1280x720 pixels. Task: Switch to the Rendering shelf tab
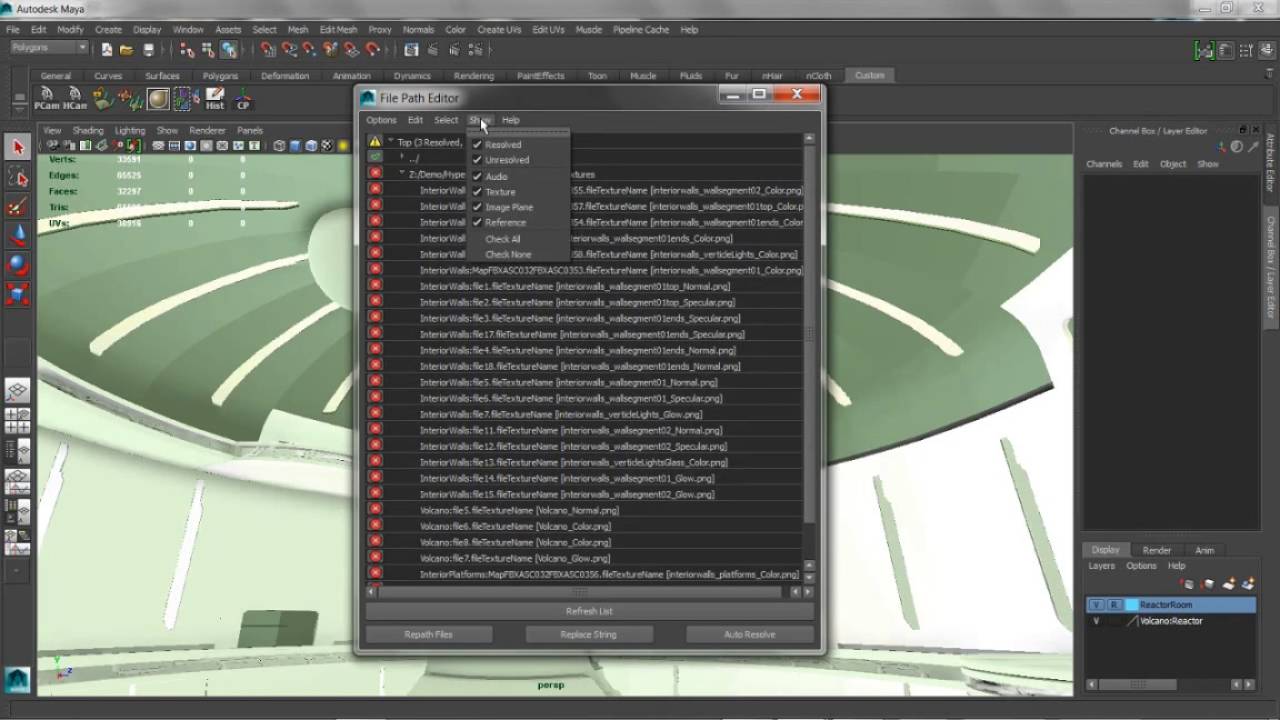click(x=474, y=76)
